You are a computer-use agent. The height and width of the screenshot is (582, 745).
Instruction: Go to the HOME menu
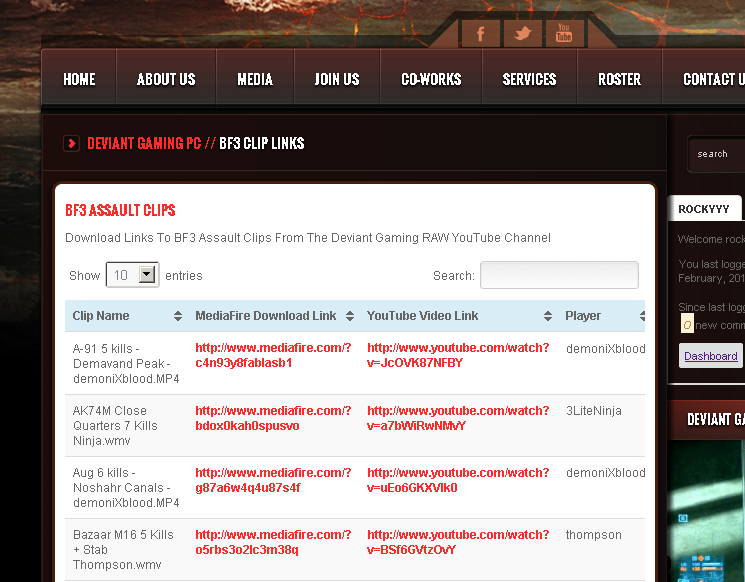pyautogui.click(x=79, y=79)
